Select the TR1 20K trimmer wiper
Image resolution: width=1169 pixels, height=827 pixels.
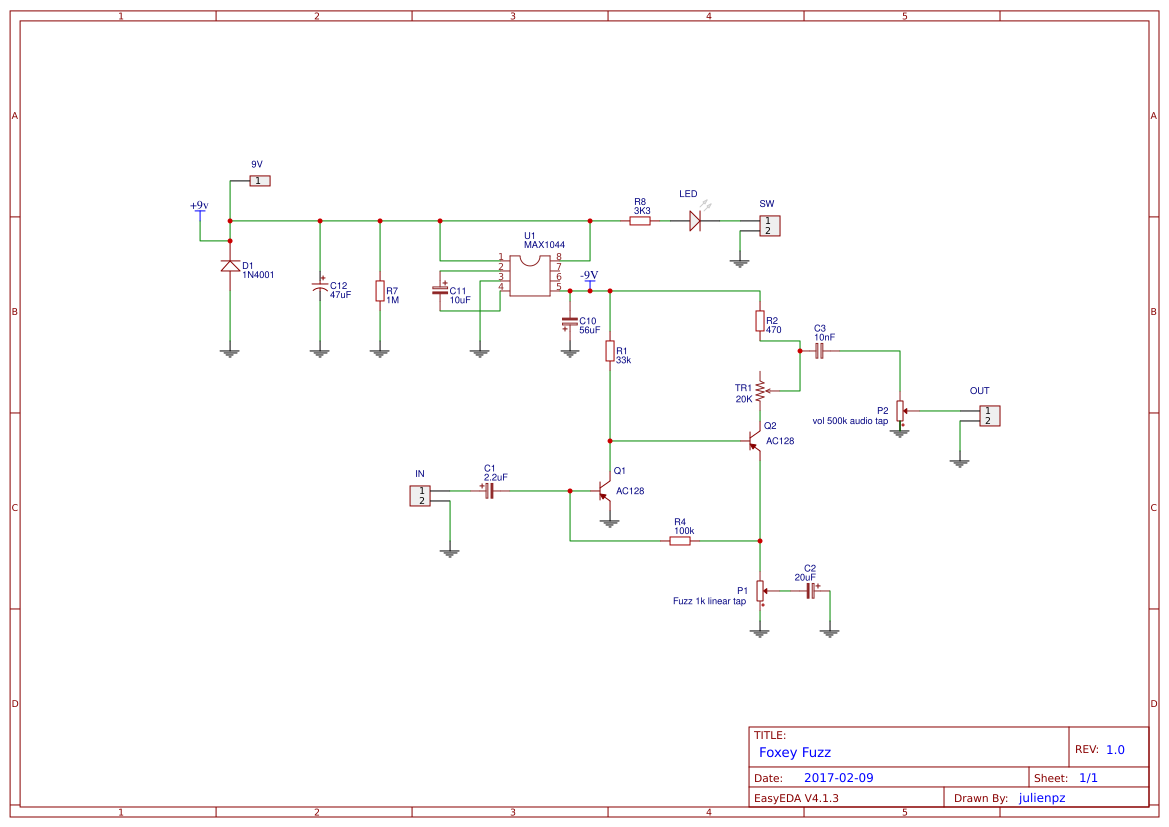coord(768,391)
